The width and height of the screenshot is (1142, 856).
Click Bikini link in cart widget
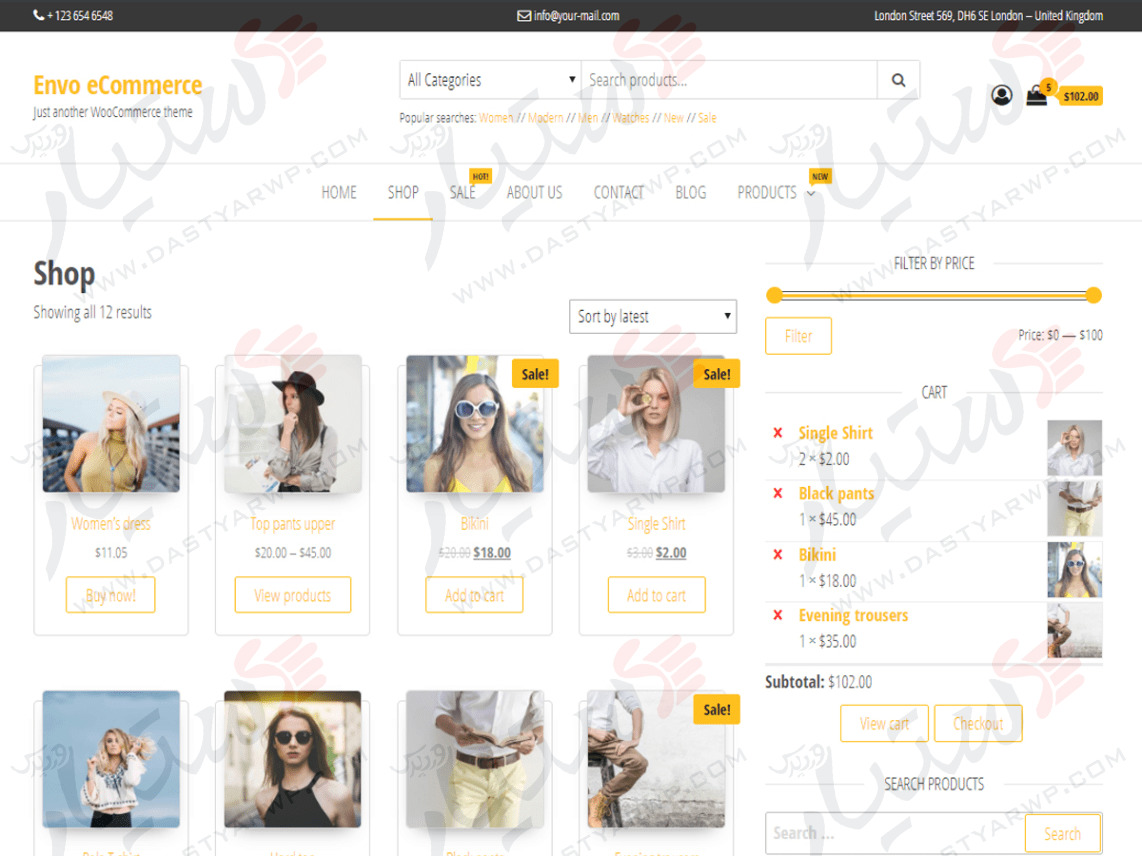817,554
